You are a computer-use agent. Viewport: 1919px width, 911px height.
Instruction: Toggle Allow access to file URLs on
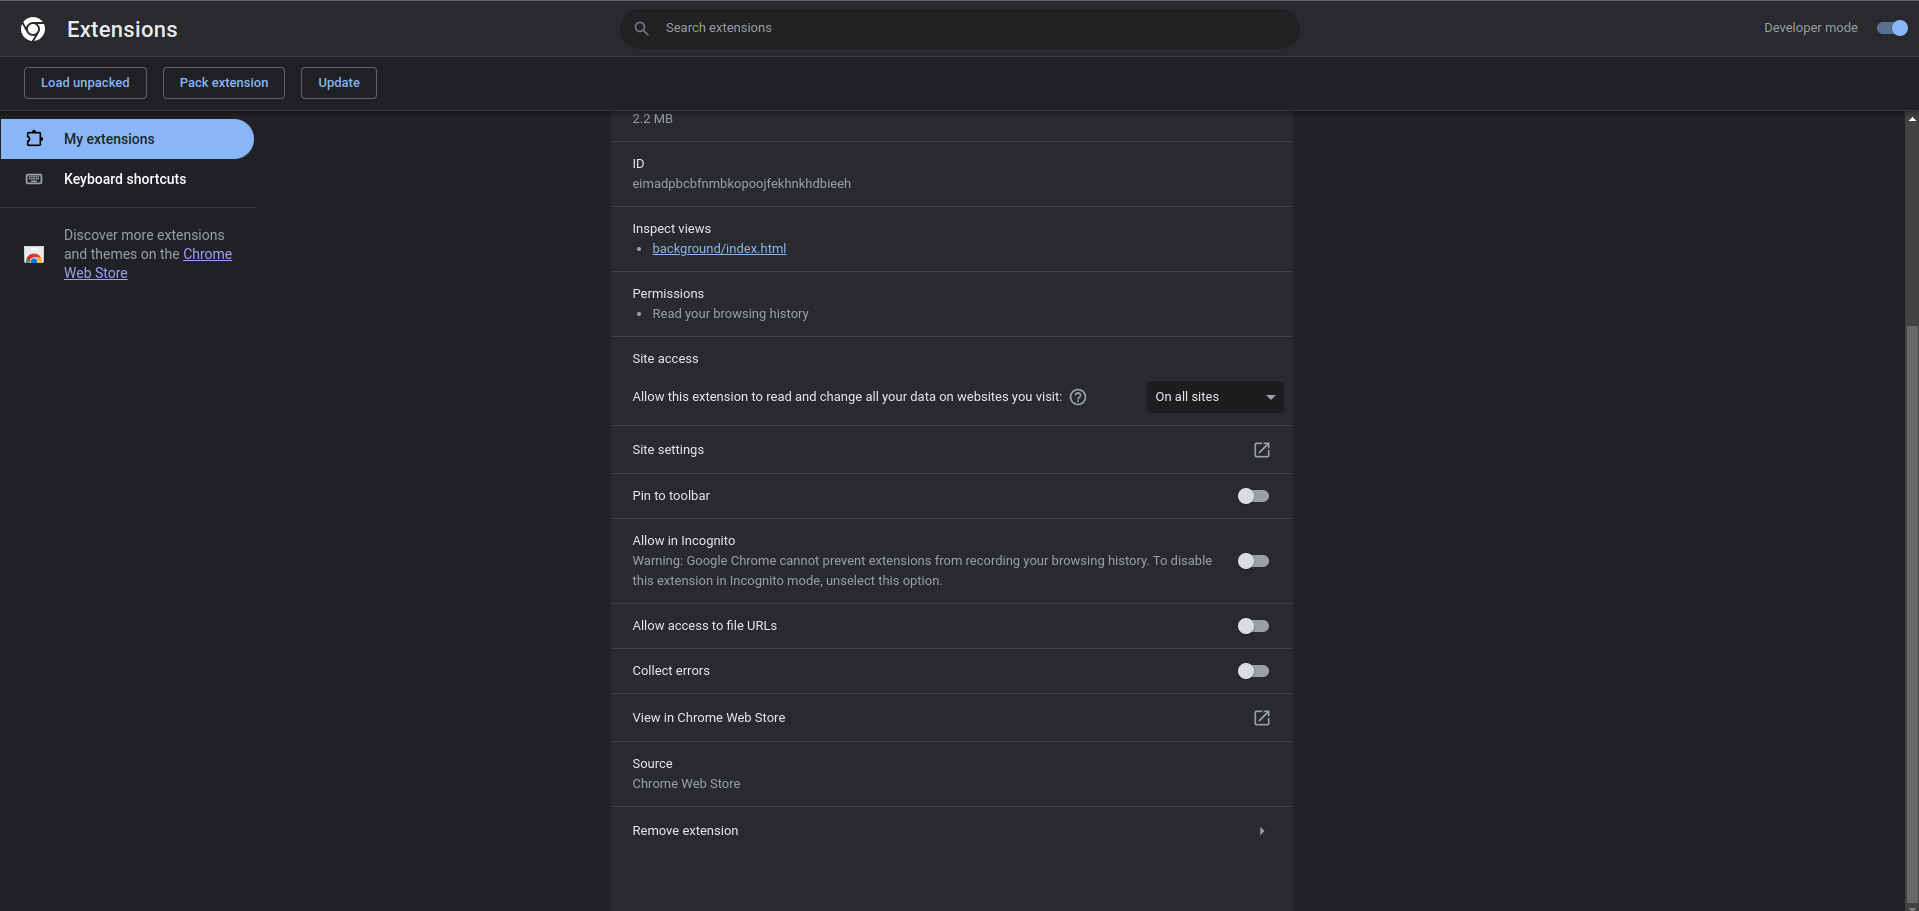[1252, 626]
